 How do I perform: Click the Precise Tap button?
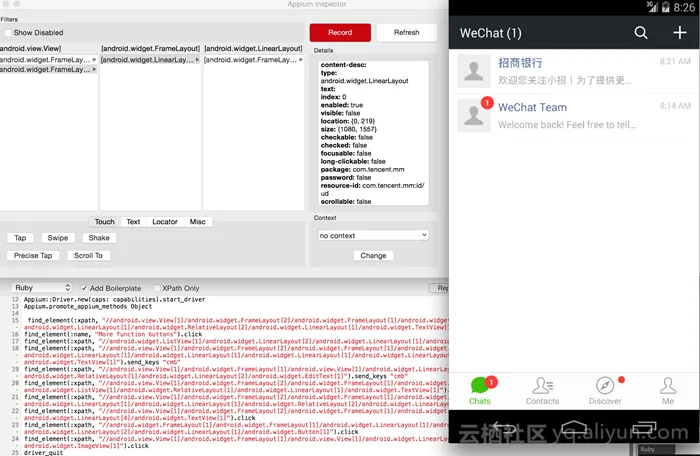[x=33, y=255]
